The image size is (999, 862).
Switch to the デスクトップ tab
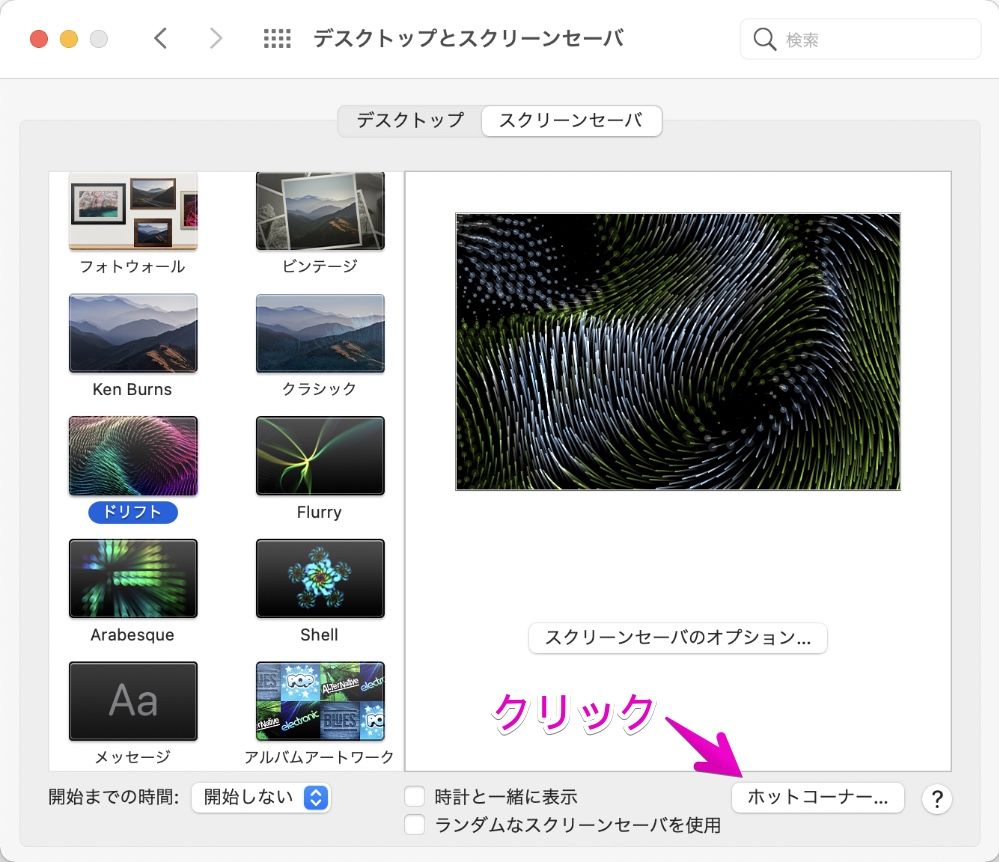click(x=410, y=120)
